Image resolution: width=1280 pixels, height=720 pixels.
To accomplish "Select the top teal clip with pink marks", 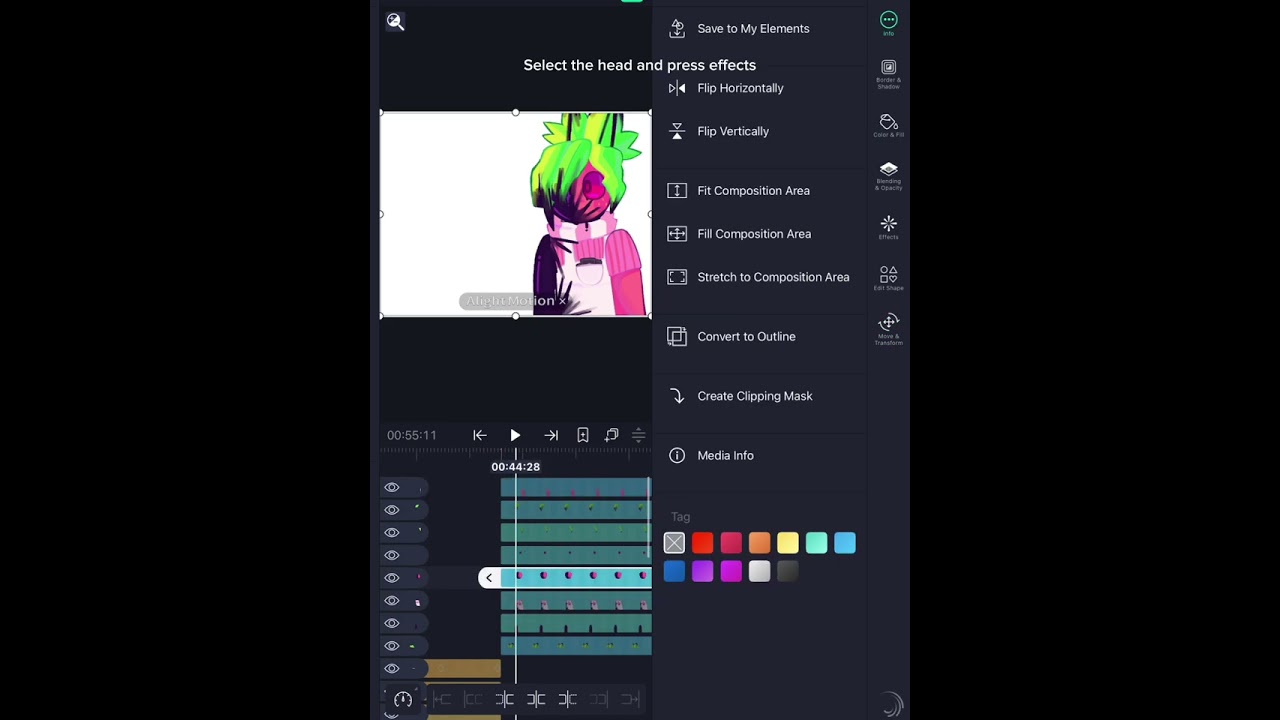I will tap(576, 487).
